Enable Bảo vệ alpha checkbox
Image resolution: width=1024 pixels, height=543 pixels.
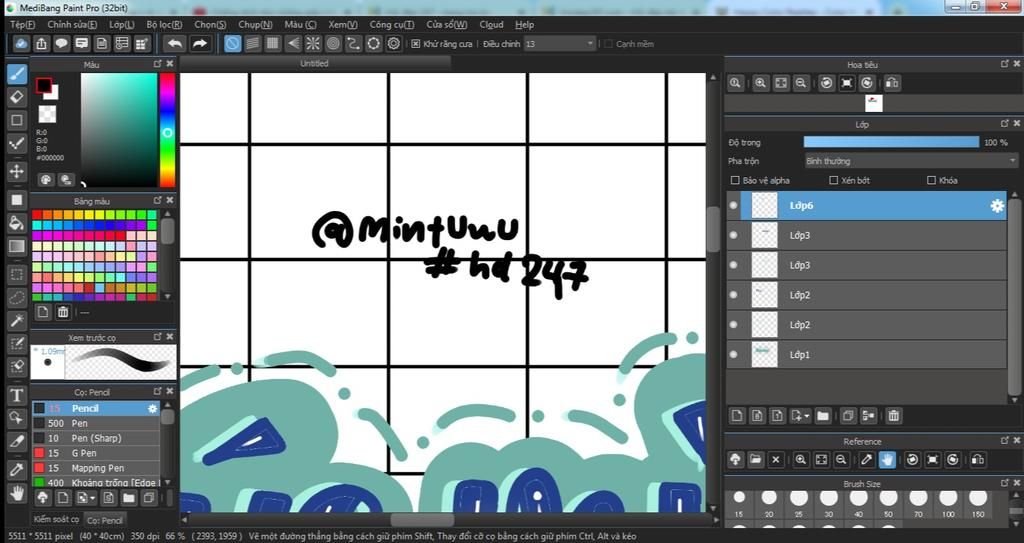pyautogui.click(x=735, y=180)
